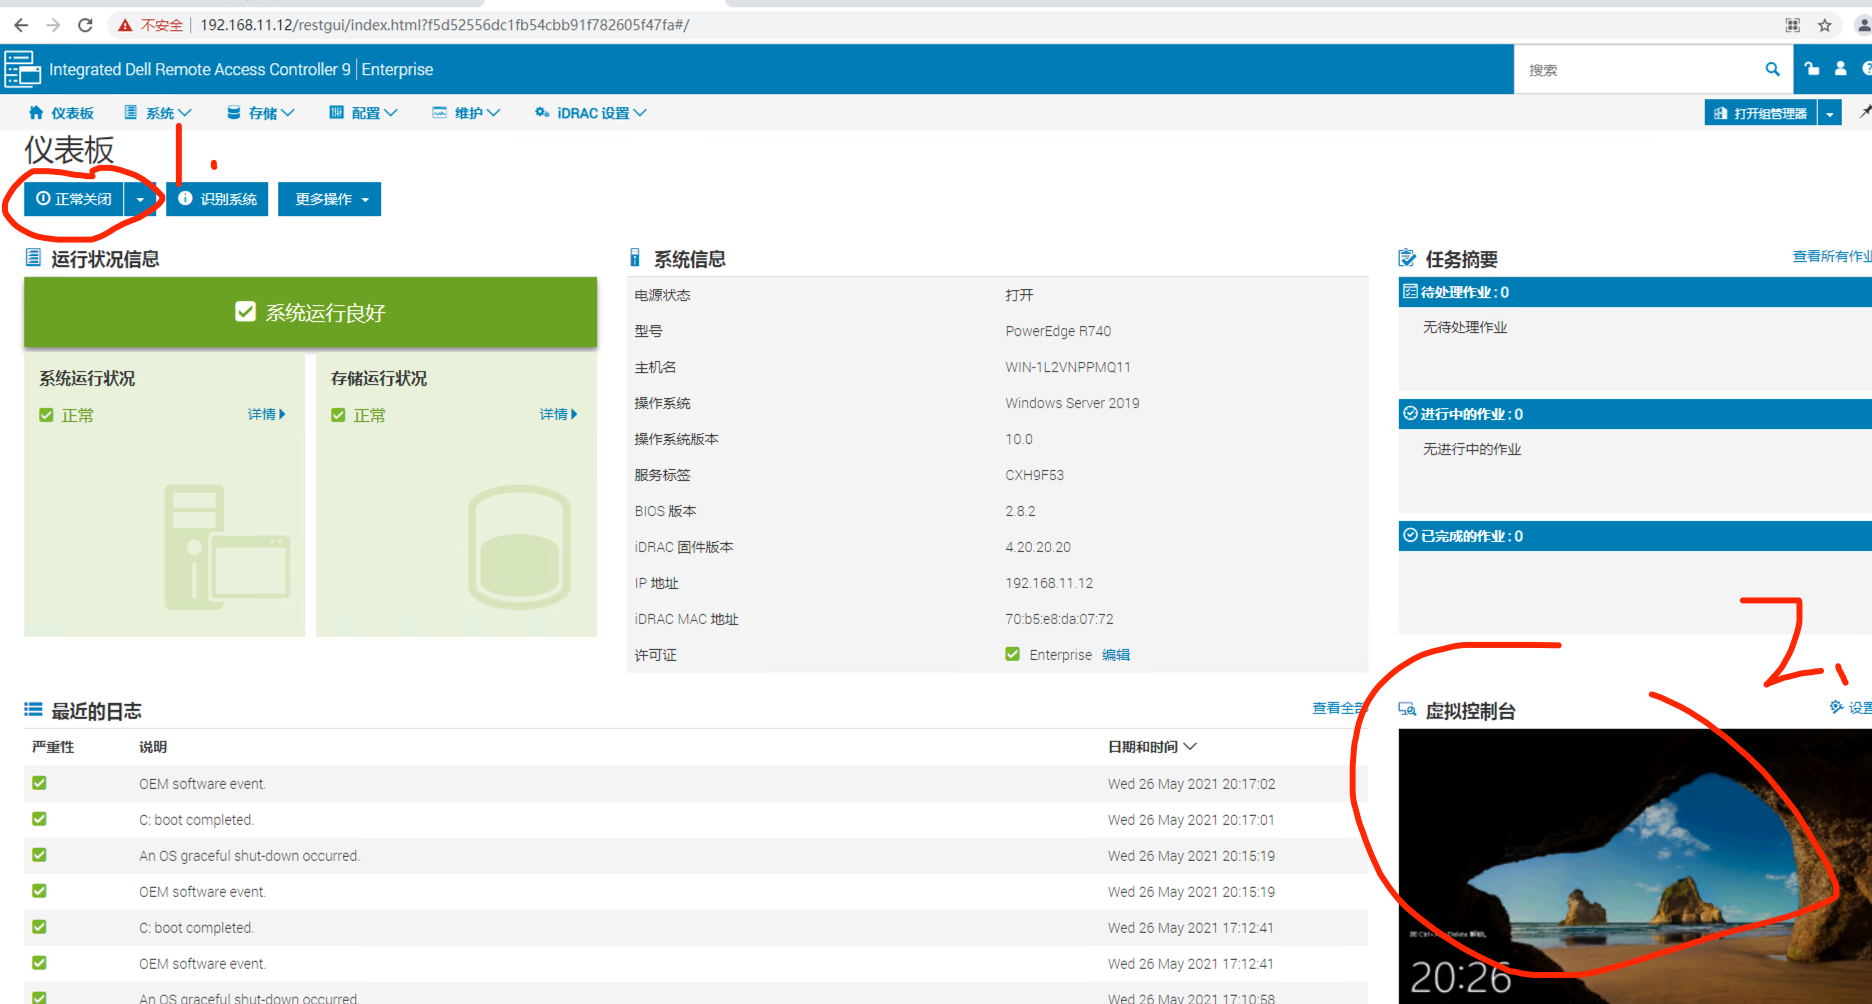Open 详情 link under 存储运行状况

click(558, 414)
